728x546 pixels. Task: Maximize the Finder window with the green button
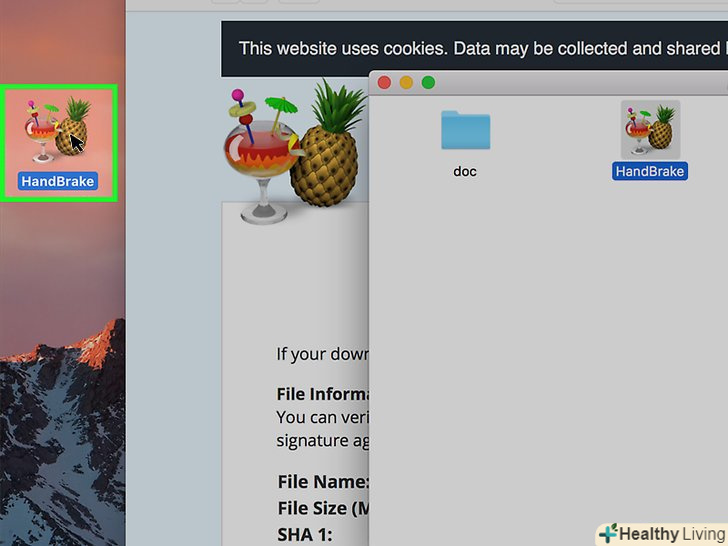coord(428,83)
